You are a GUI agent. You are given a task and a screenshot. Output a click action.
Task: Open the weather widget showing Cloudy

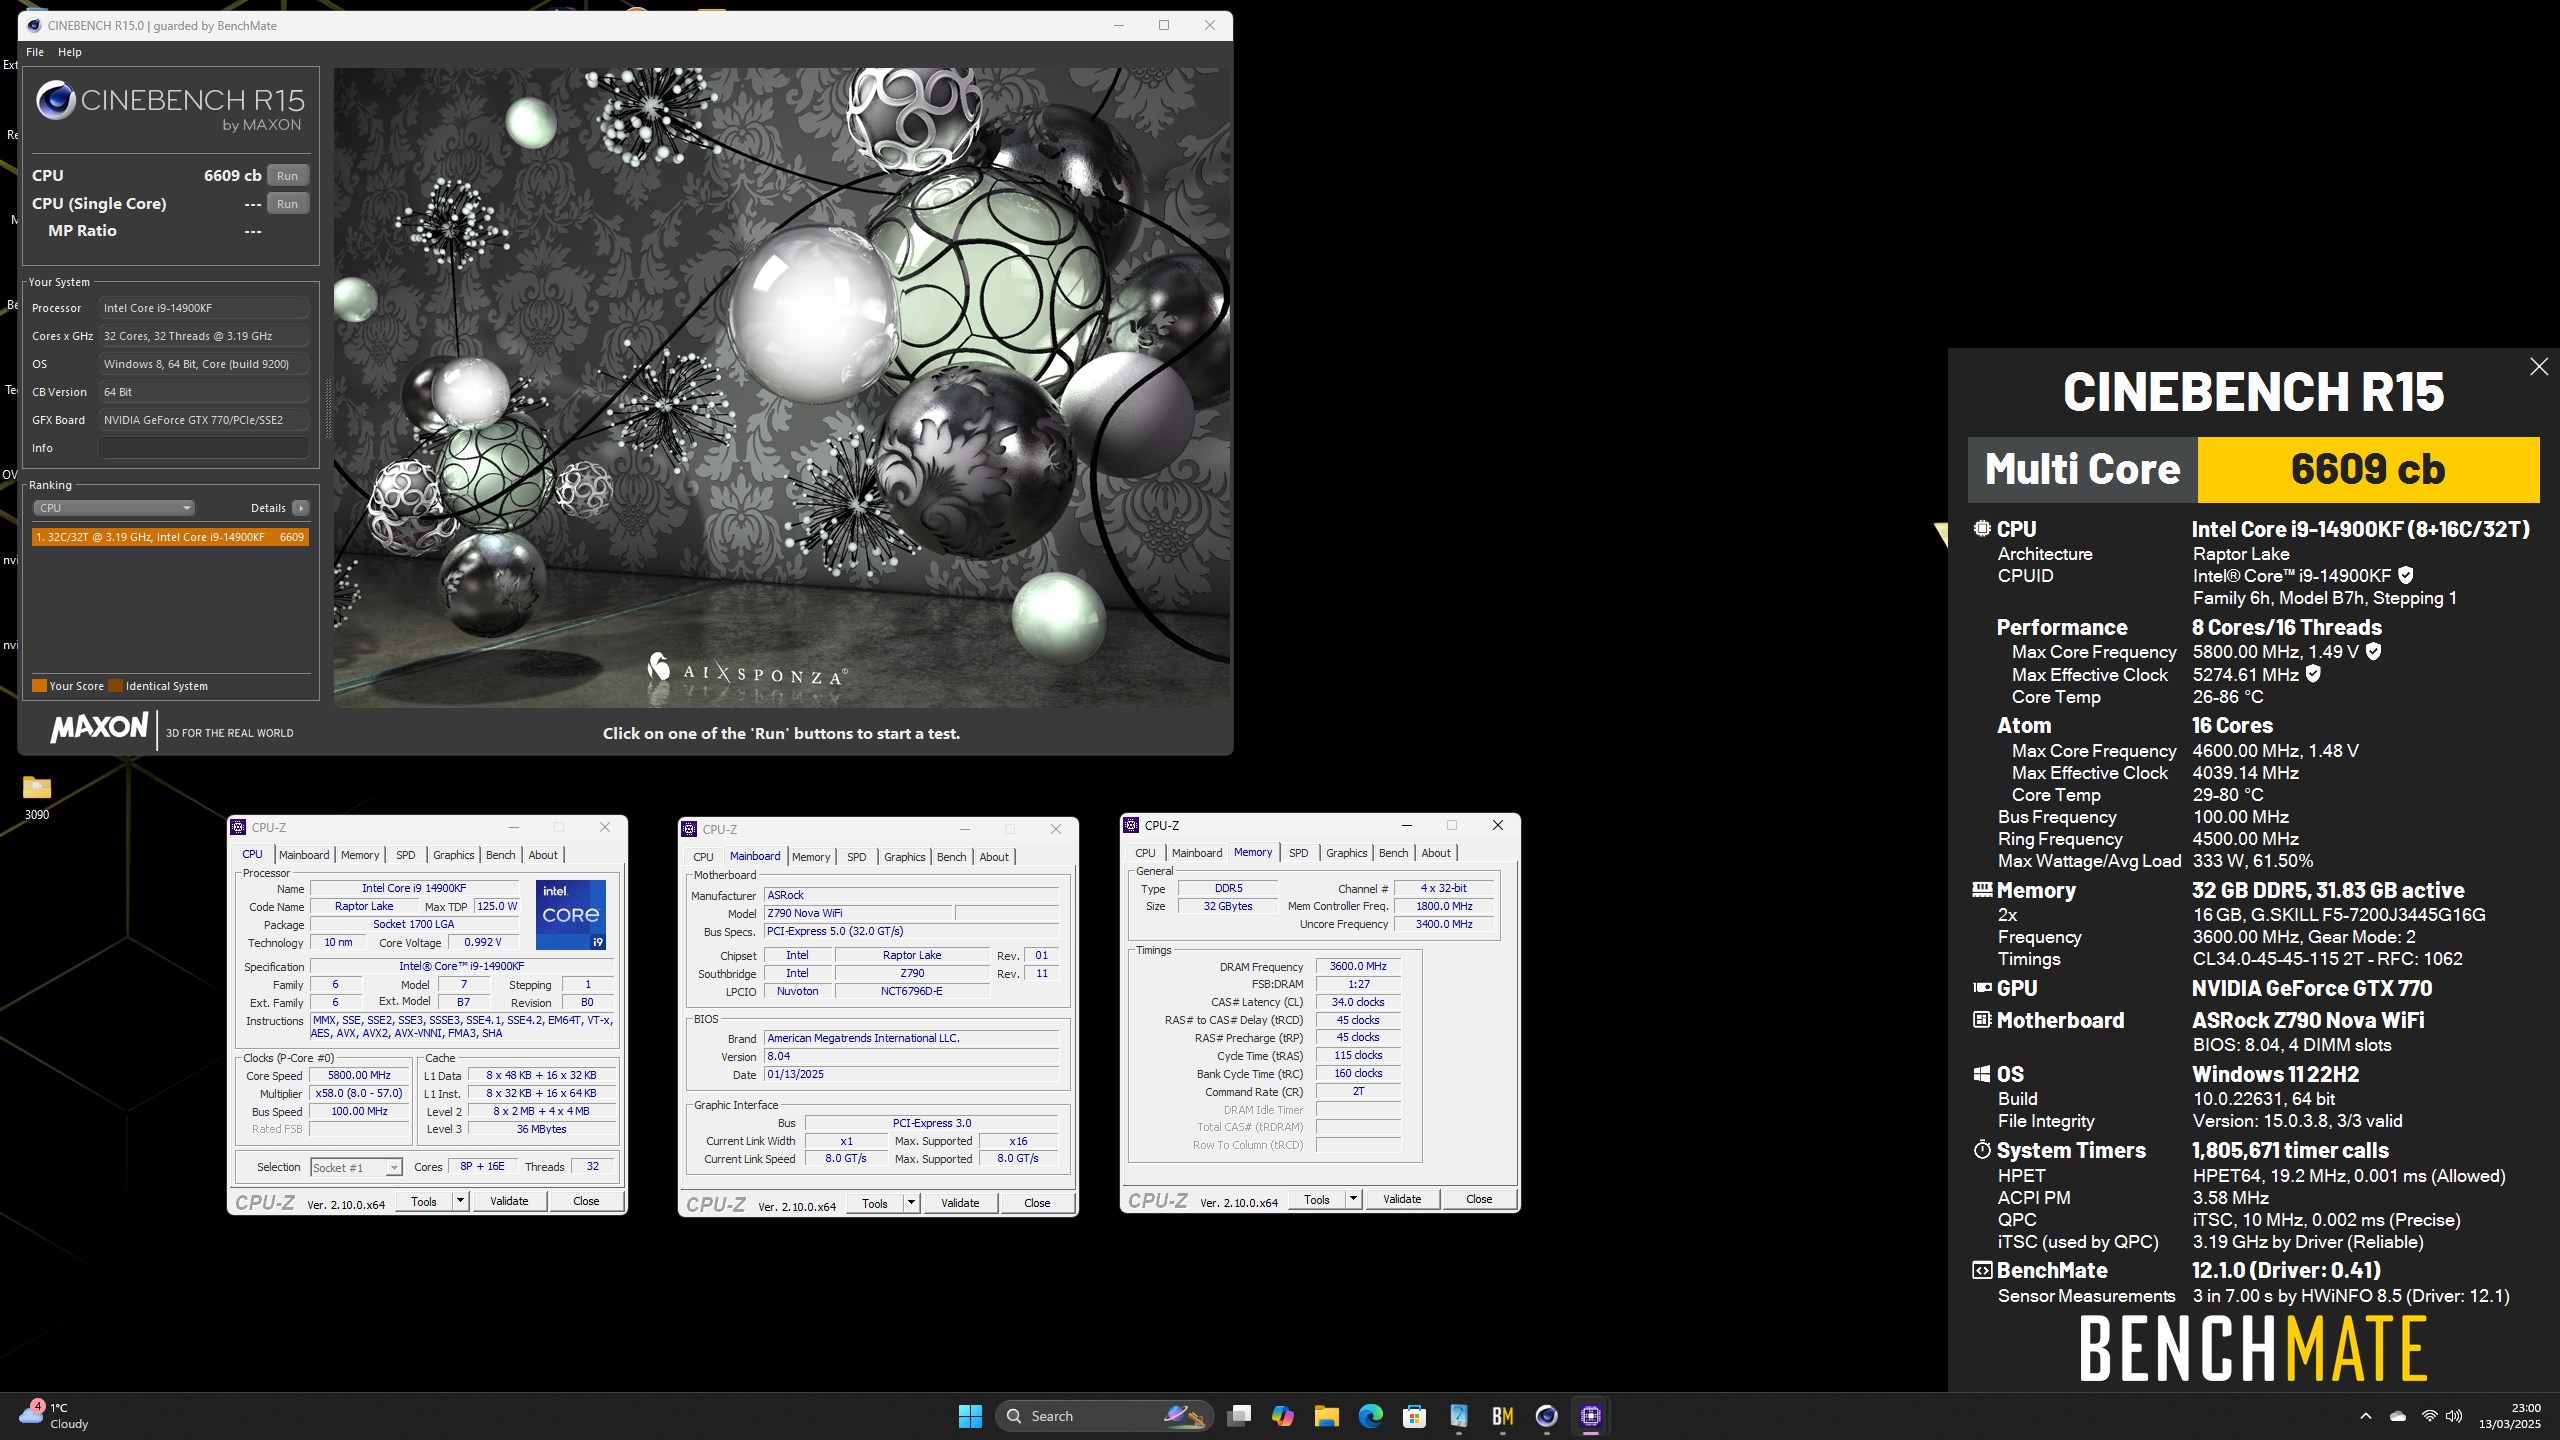[55, 1415]
